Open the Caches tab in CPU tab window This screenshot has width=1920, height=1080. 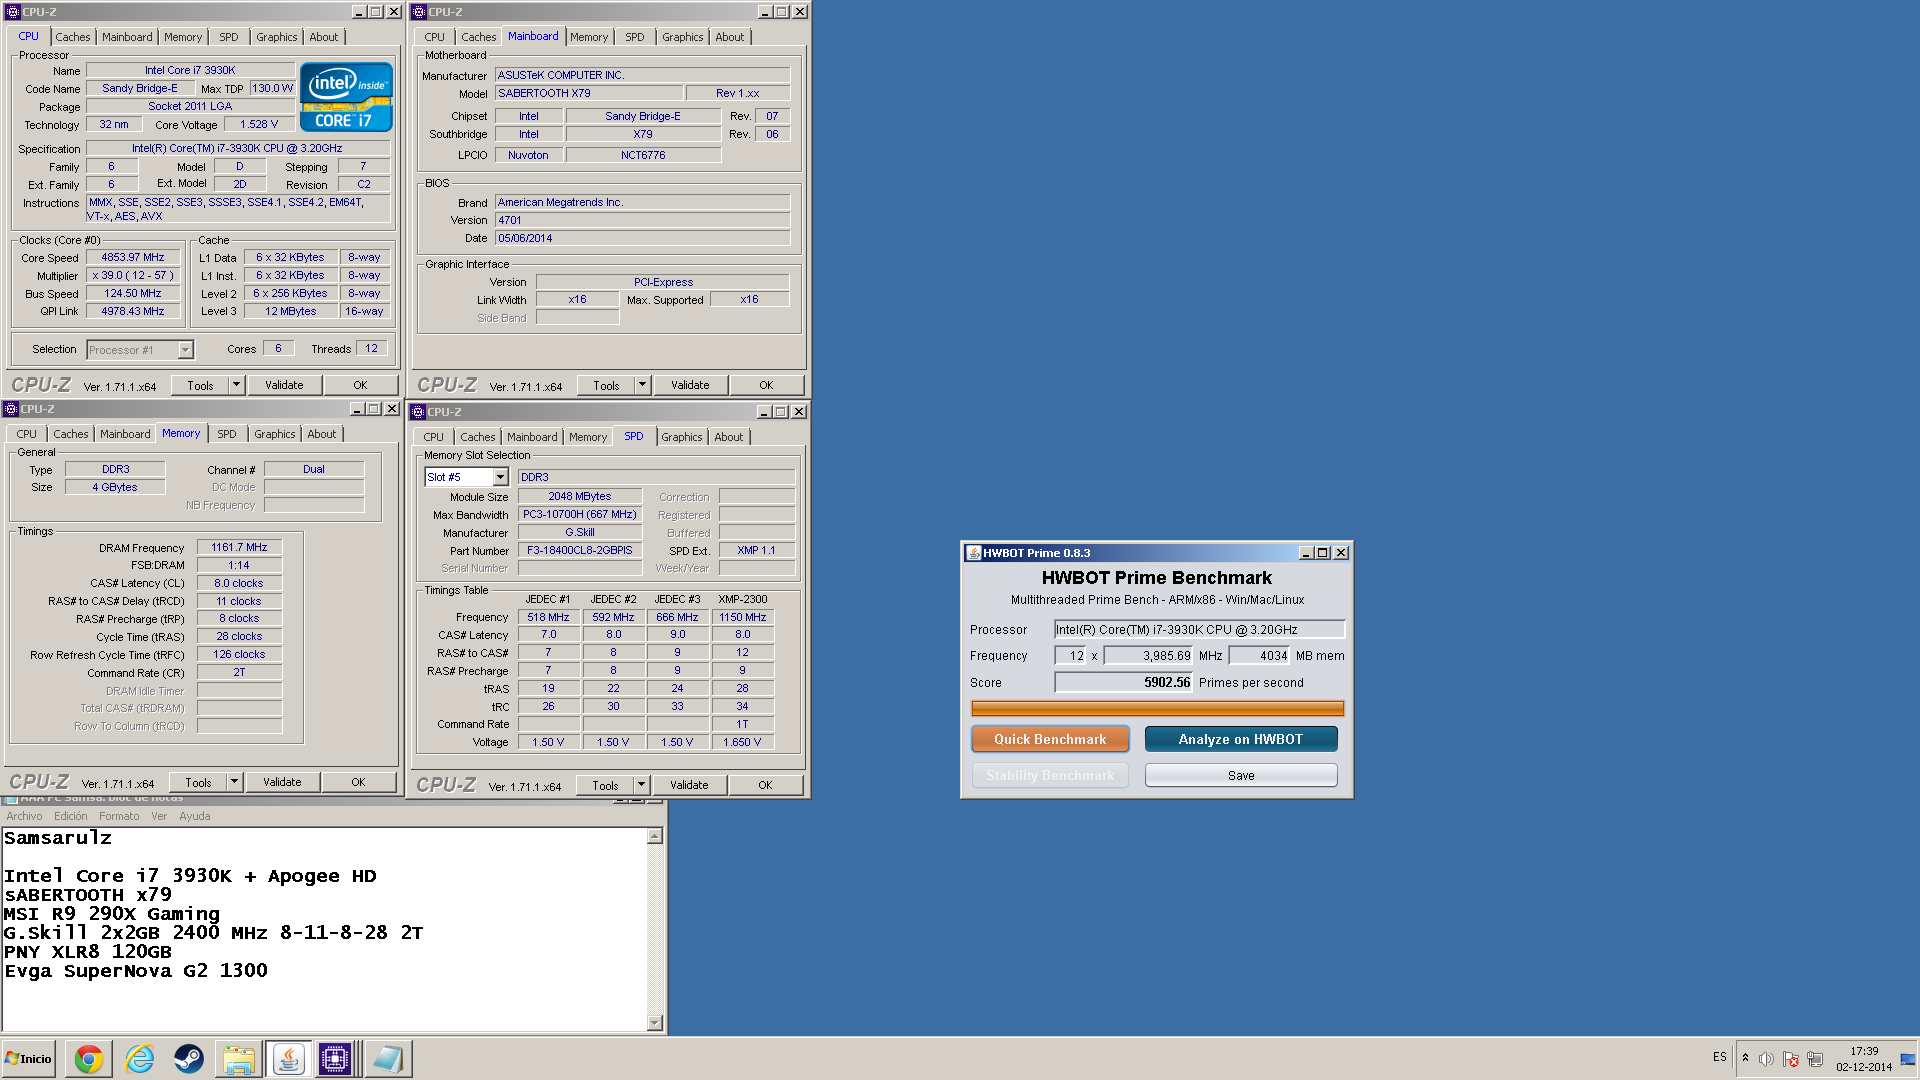click(72, 37)
